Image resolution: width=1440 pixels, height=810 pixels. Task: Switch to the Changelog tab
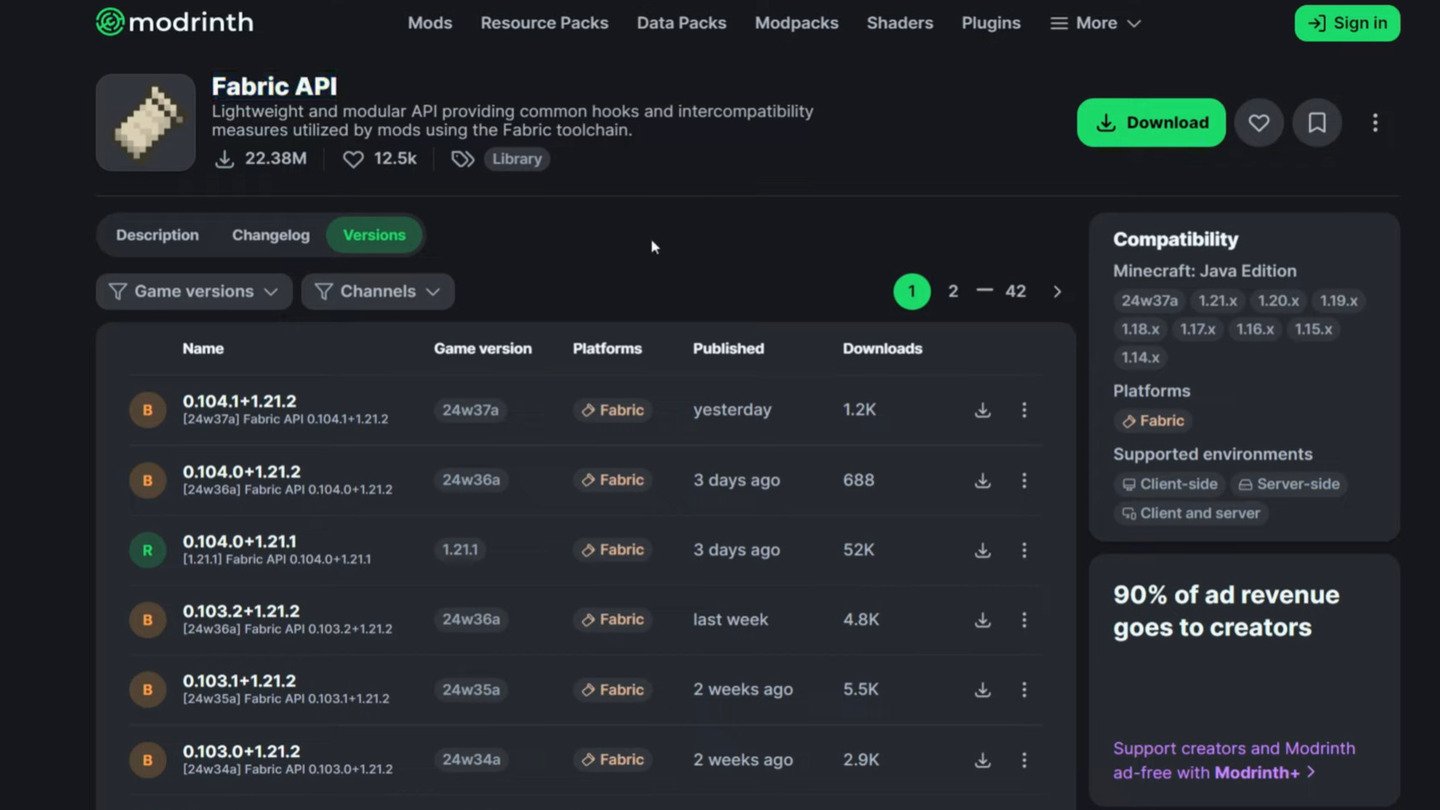(x=271, y=235)
